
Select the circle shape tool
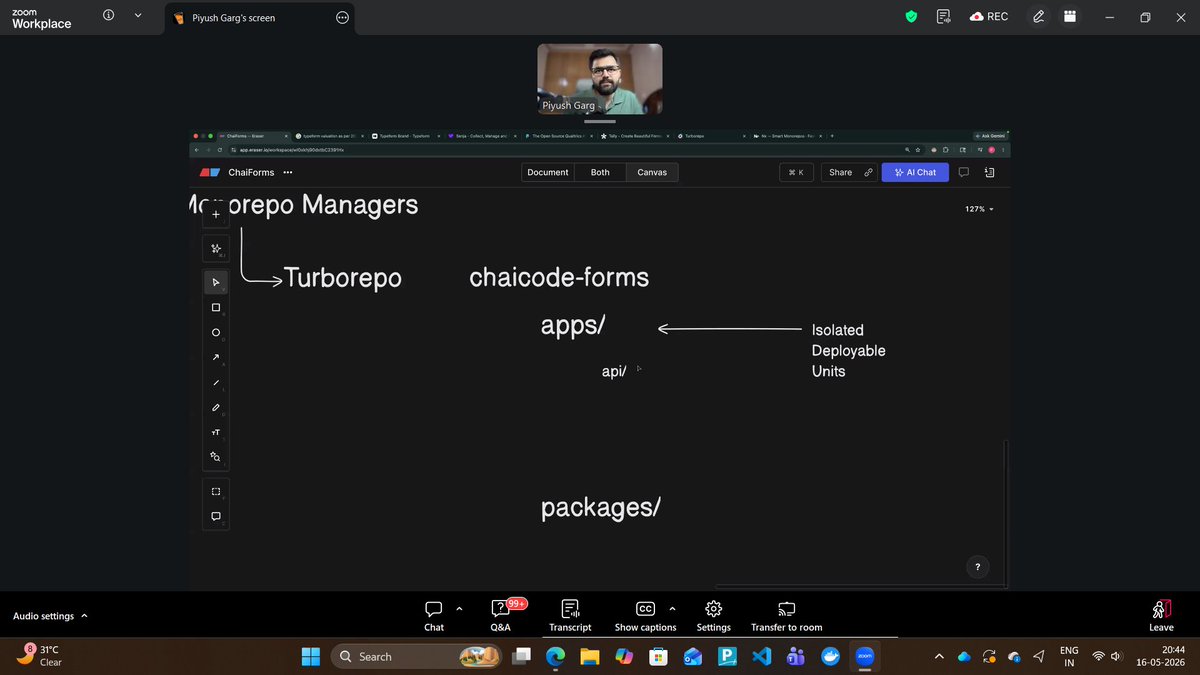pyautogui.click(x=216, y=333)
